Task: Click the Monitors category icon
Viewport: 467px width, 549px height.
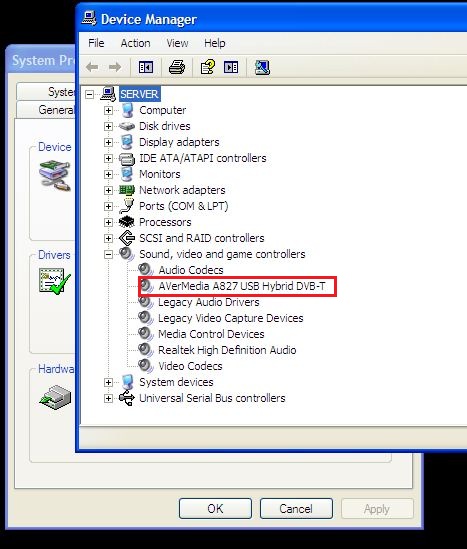Action: [x=127, y=174]
